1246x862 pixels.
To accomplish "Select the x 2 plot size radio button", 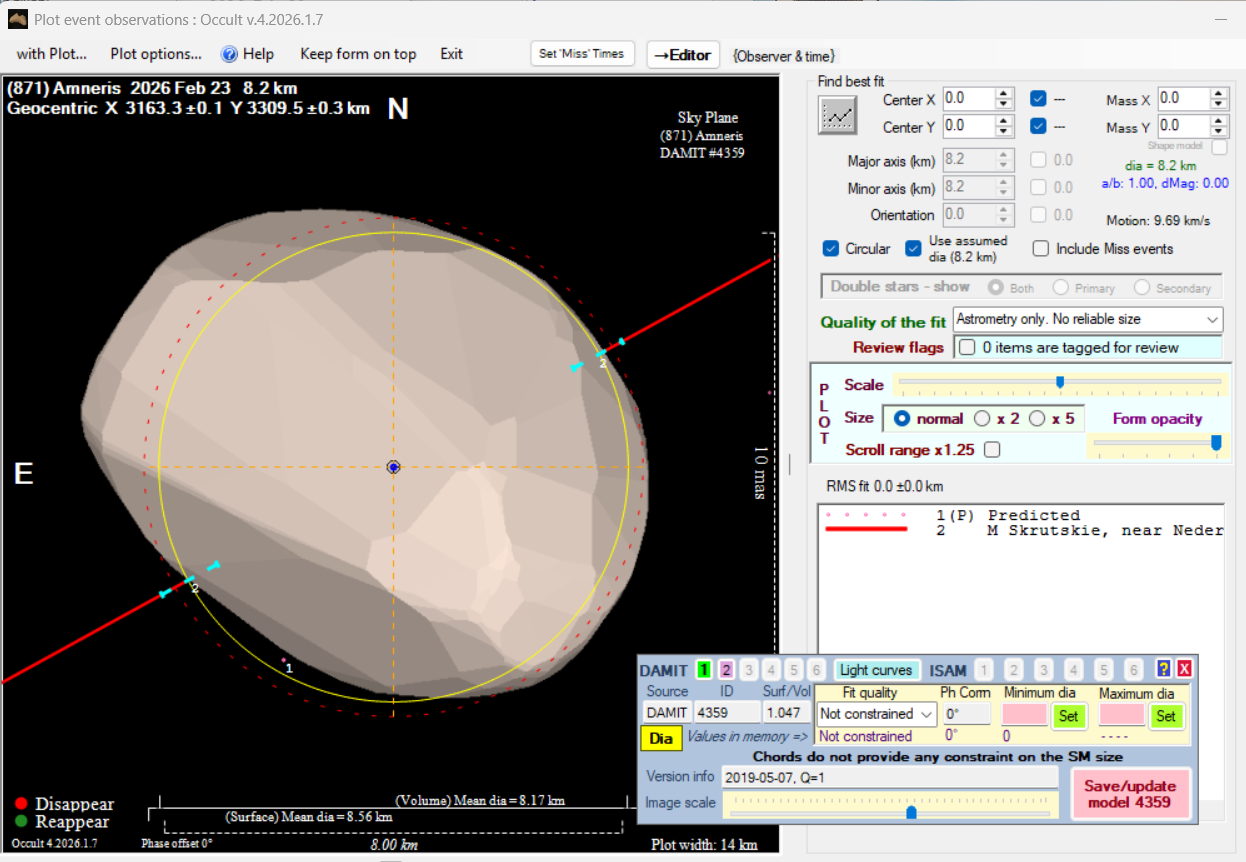I will click(983, 419).
